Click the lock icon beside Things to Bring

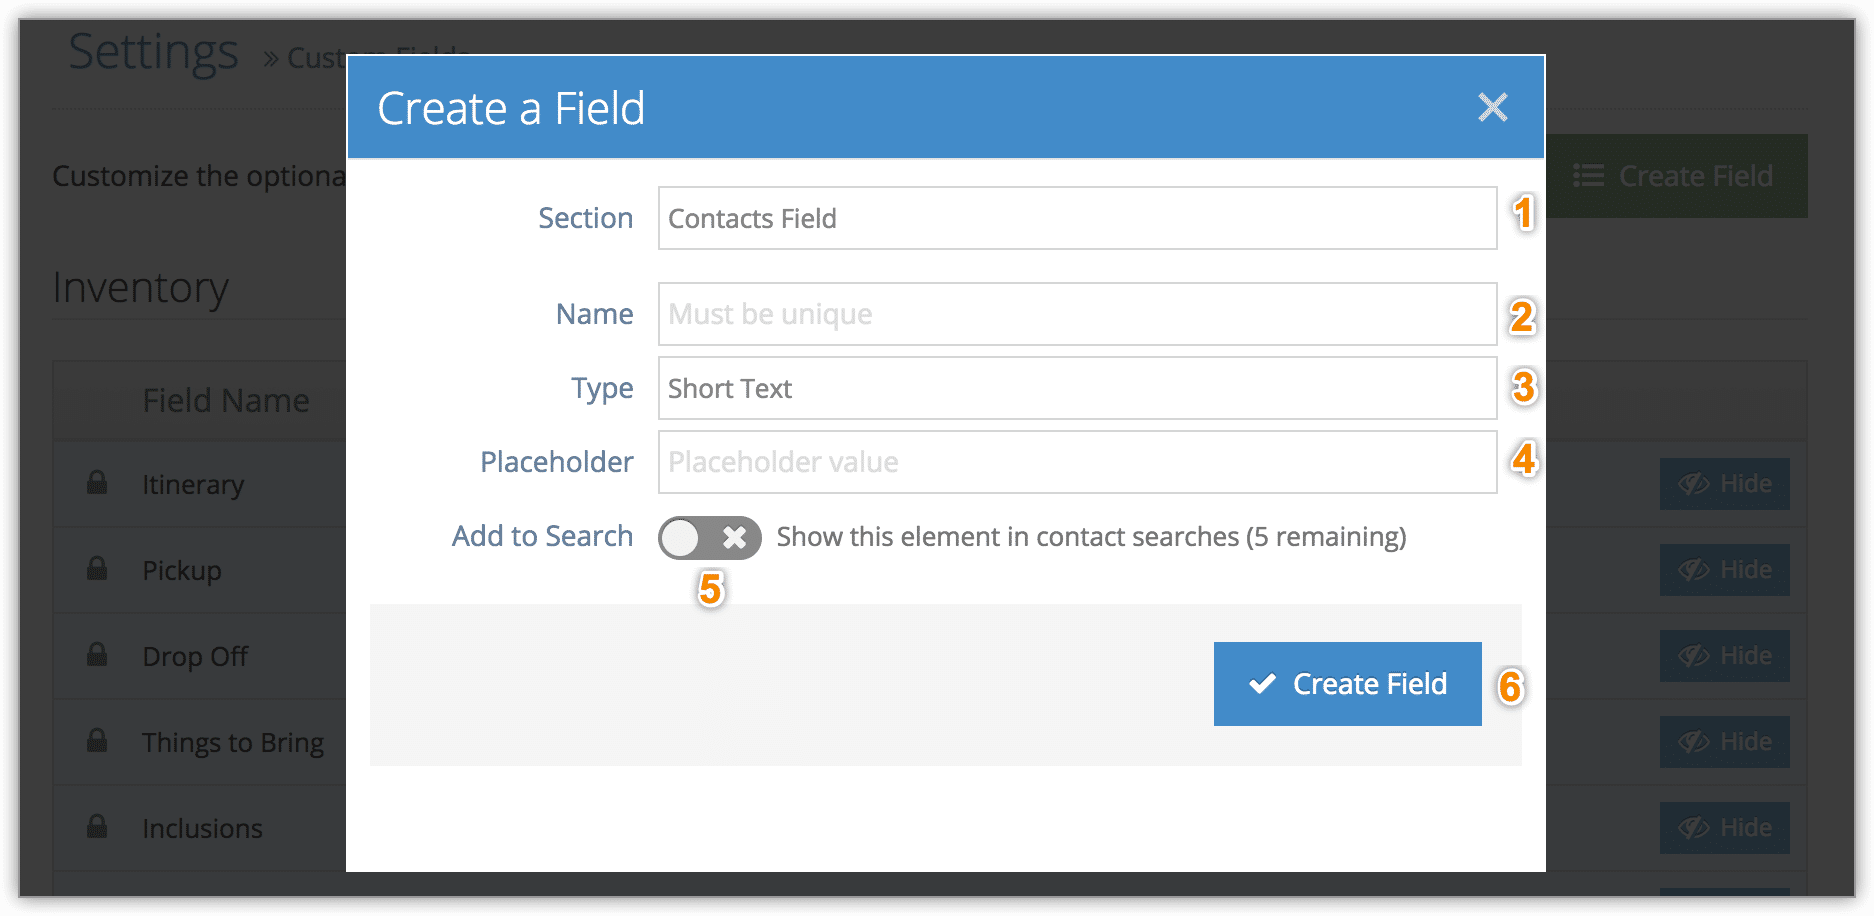(97, 740)
